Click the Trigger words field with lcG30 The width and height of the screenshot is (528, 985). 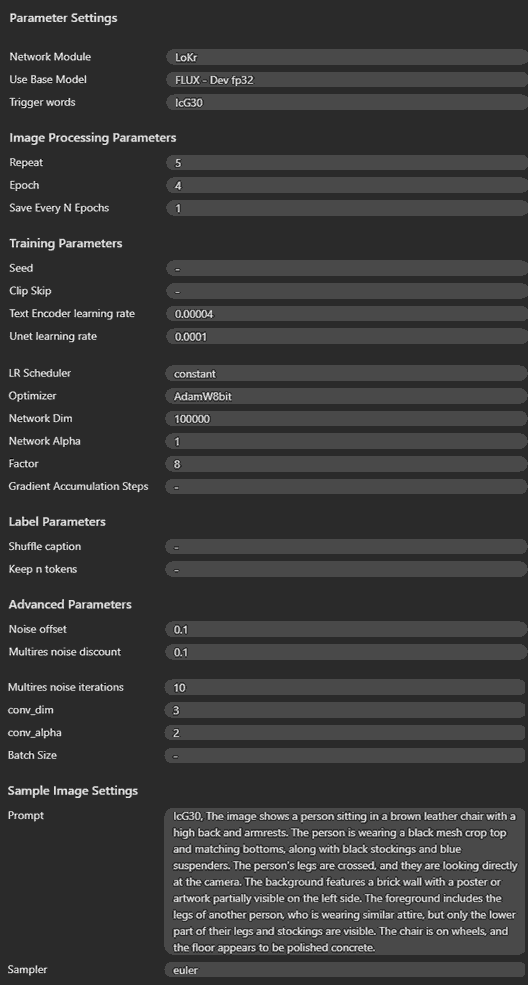point(347,102)
